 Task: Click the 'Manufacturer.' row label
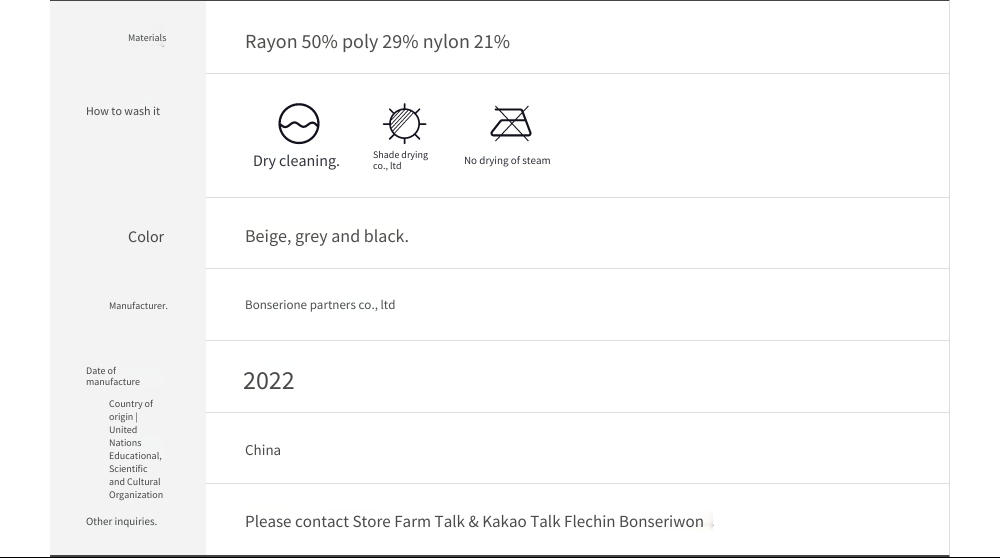pyautogui.click(x=138, y=305)
